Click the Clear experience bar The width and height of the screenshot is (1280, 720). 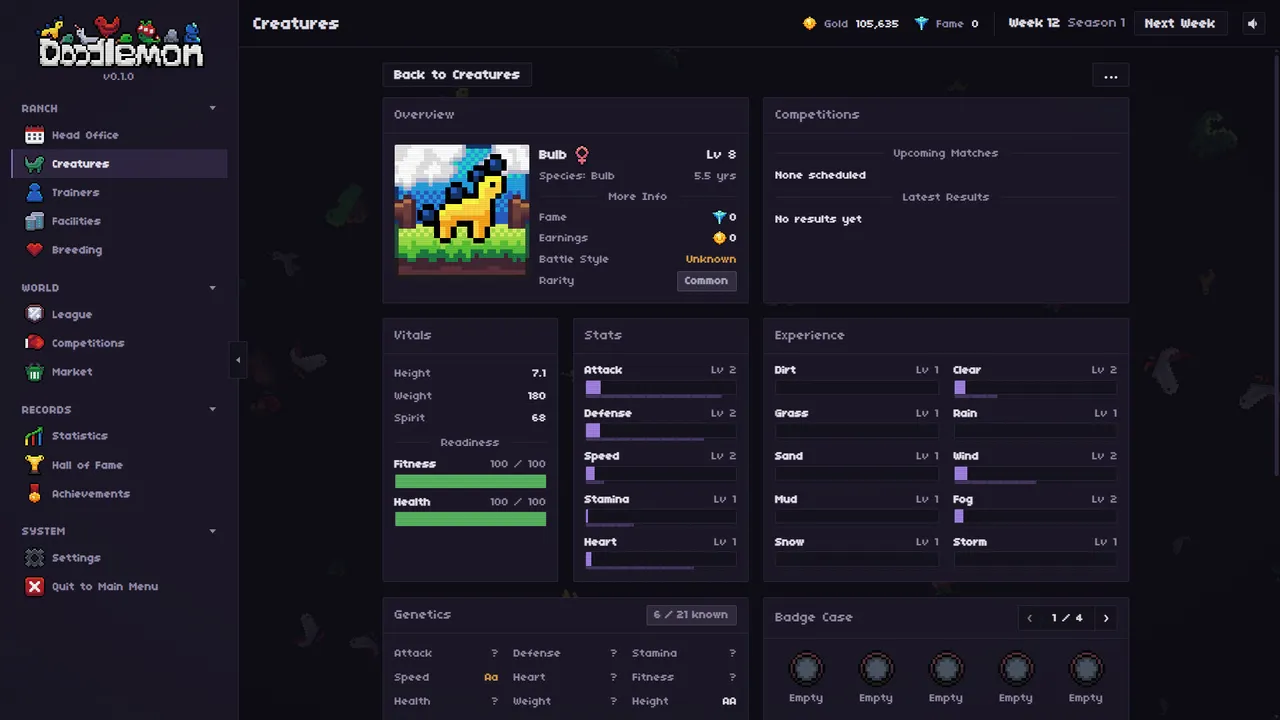[1035, 387]
